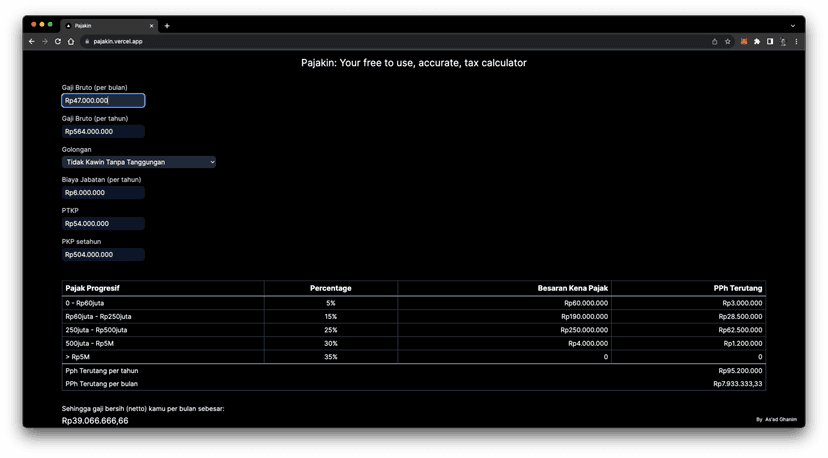Viewport: 828px width, 458px height.
Task: Close the Pajakin tab
Action: pyautogui.click(x=152, y=25)
